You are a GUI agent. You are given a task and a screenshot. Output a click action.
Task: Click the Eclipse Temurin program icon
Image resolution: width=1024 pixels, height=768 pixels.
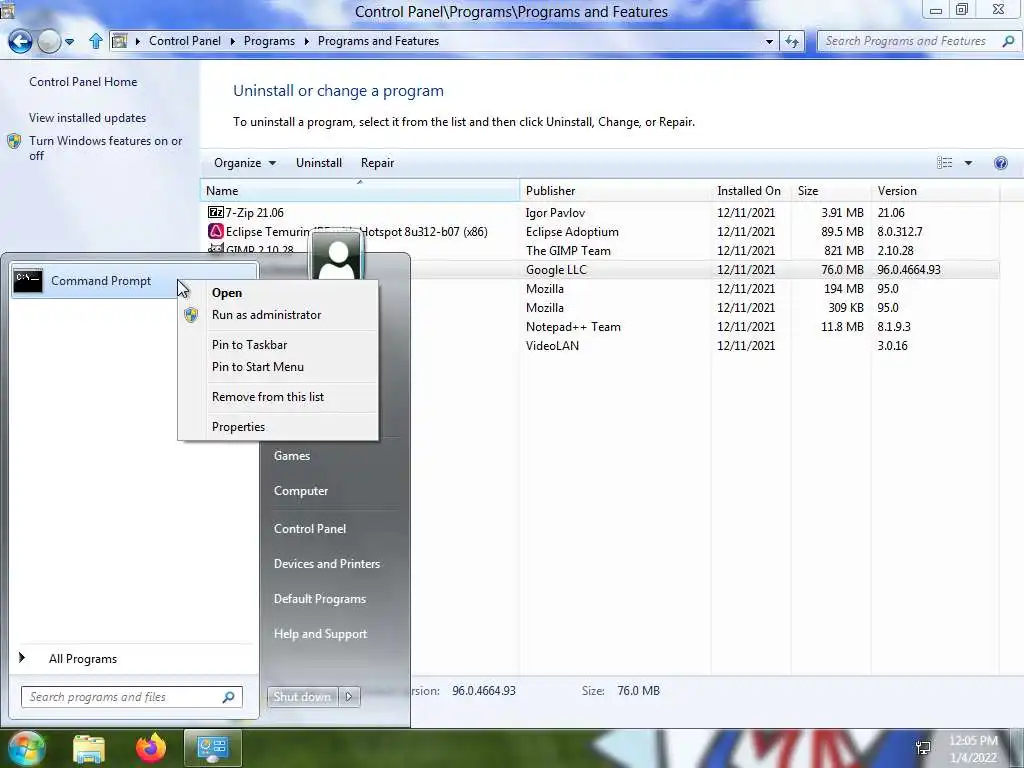coord(216,231)
